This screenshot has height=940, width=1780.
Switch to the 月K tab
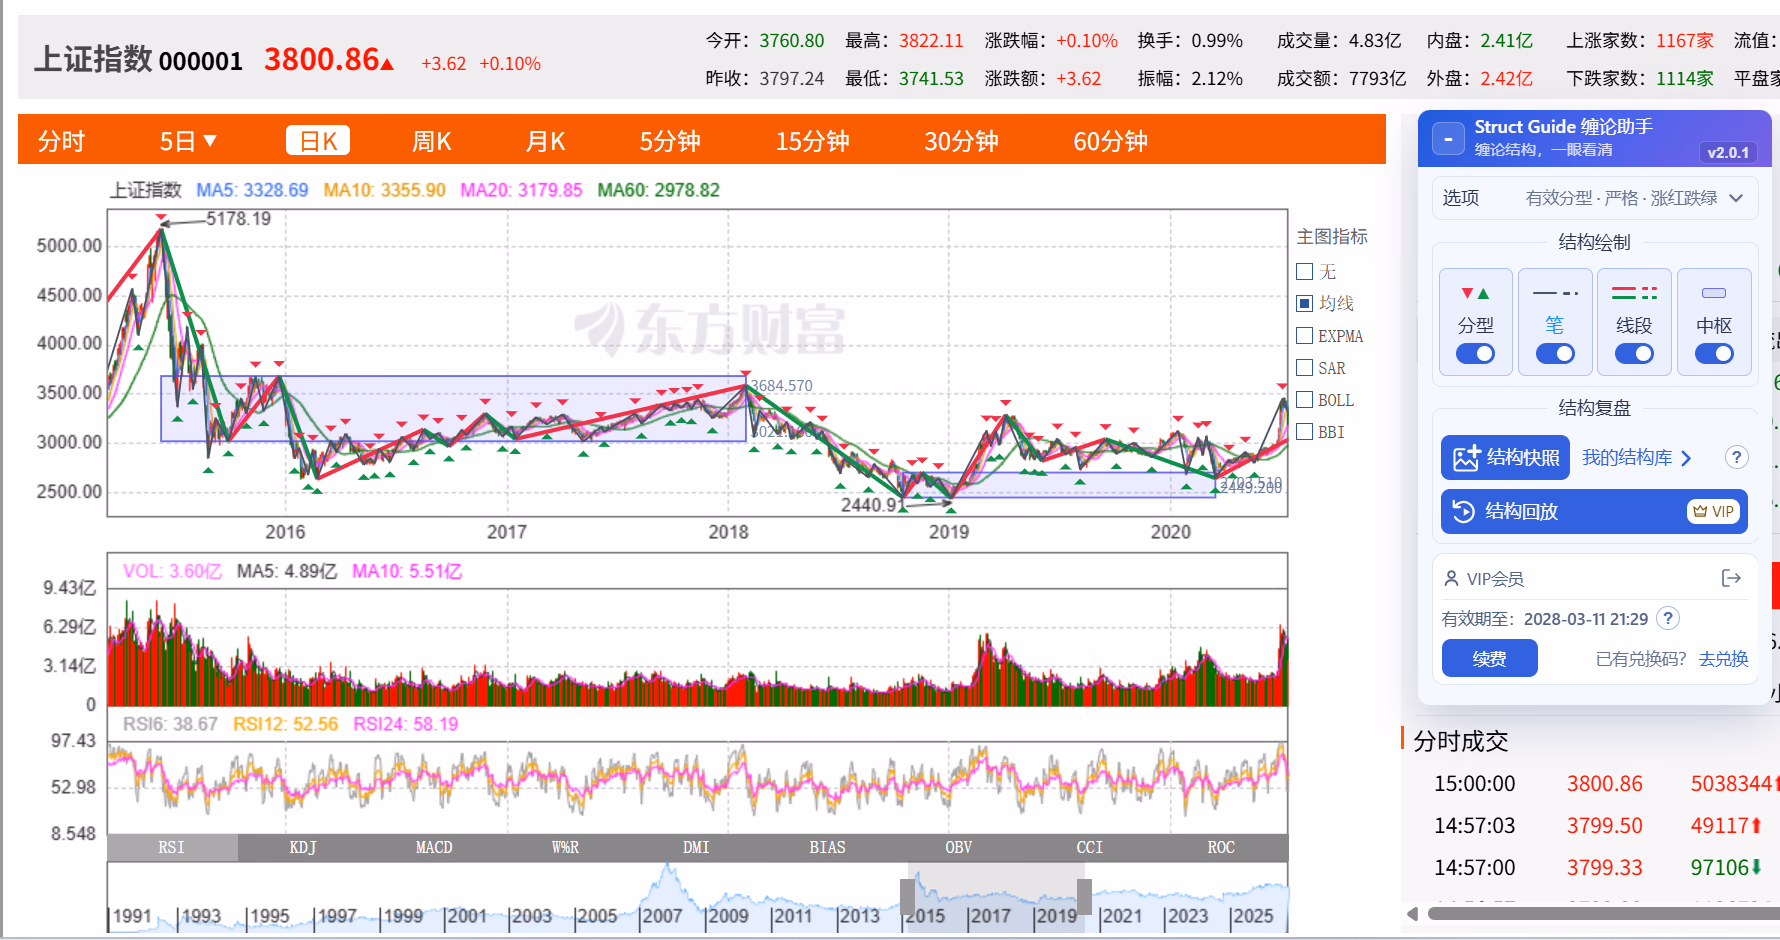(546, 141)
